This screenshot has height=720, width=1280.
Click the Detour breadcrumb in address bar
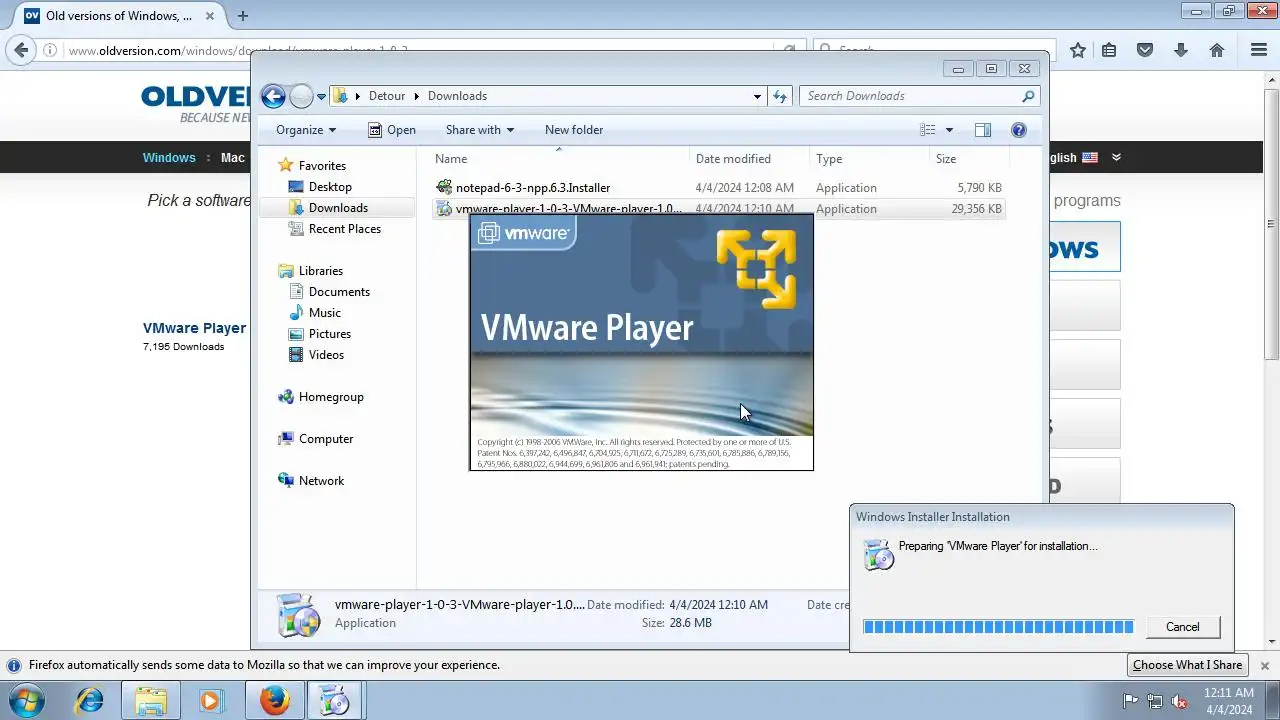[x=387, y=96]
